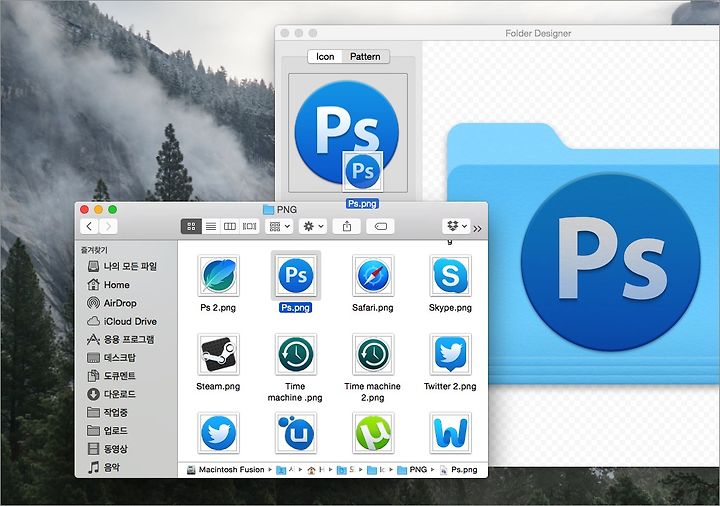This screenshot has width=720, height=506.
Task: Open 나의 모든 파일 in sidebar
Action: click(122, 266)
